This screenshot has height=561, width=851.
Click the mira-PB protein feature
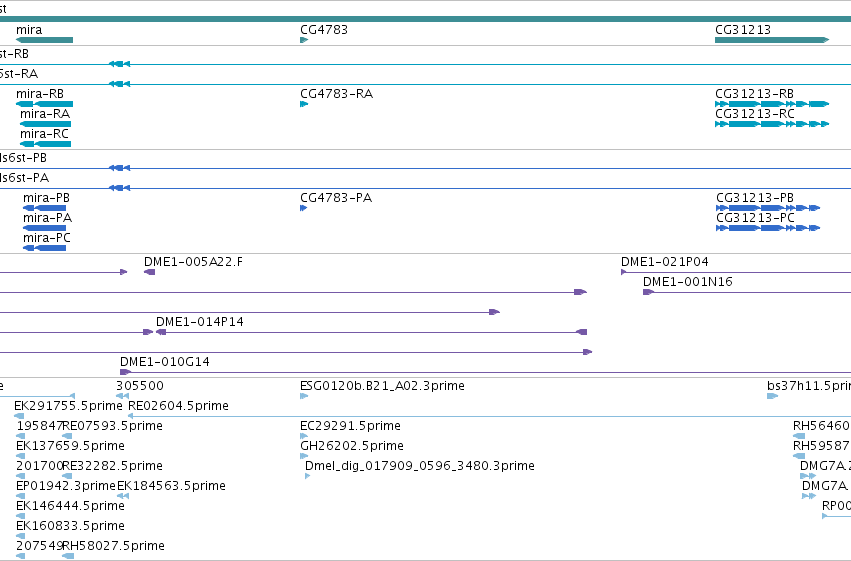(45, 208)
